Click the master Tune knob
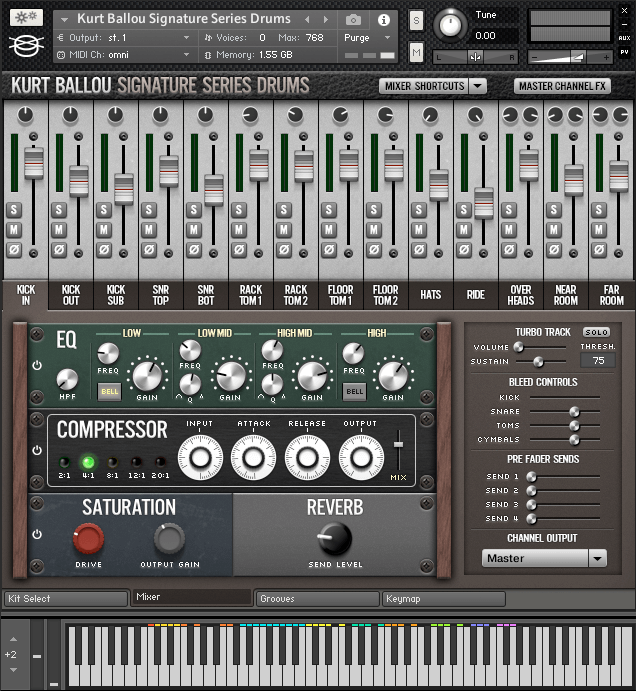 tap(450, 26)
